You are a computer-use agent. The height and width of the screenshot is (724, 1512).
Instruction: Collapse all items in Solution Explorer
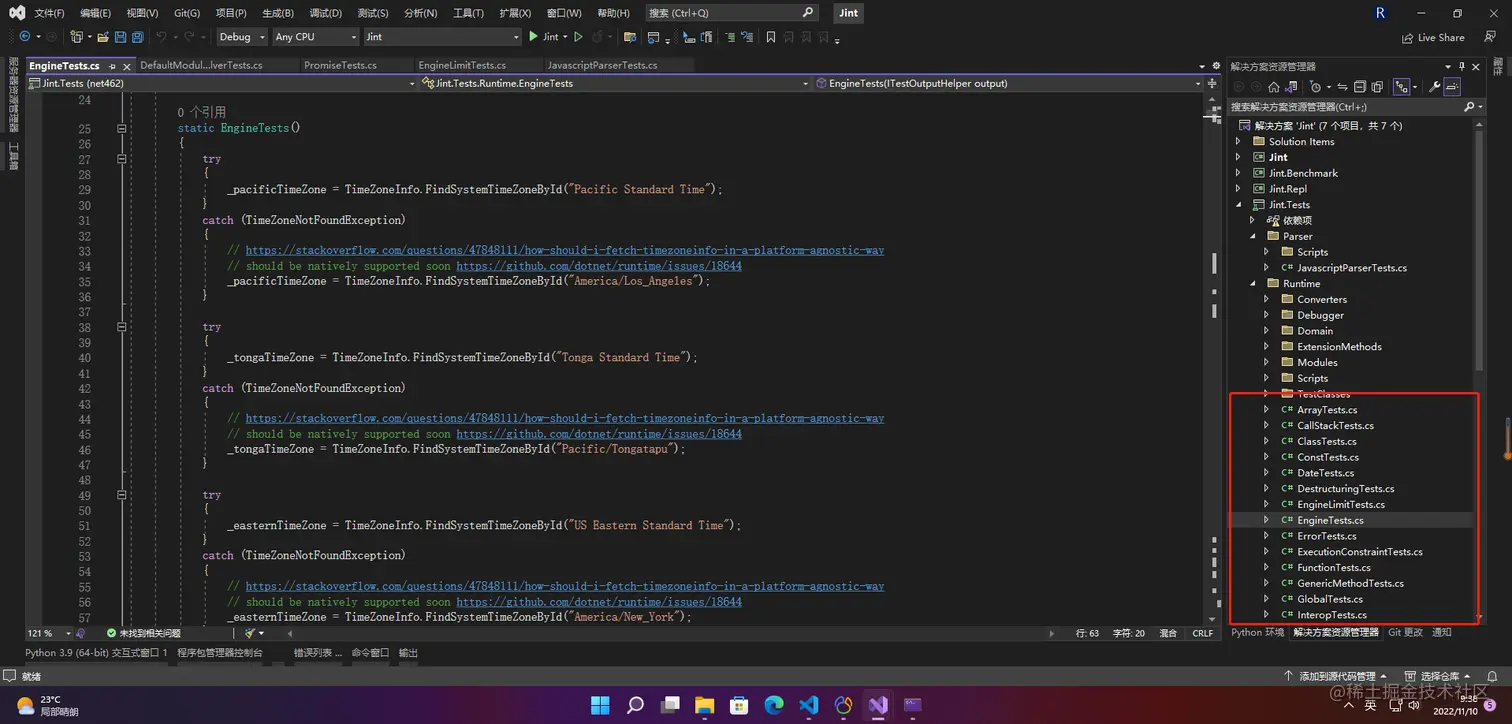click(x=1360, y=87)
